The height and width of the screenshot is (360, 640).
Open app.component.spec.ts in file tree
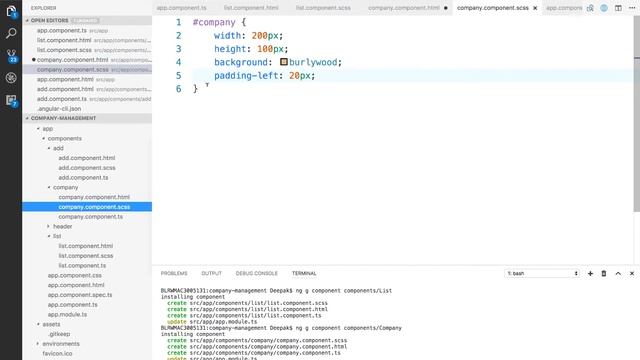[80, 295]
